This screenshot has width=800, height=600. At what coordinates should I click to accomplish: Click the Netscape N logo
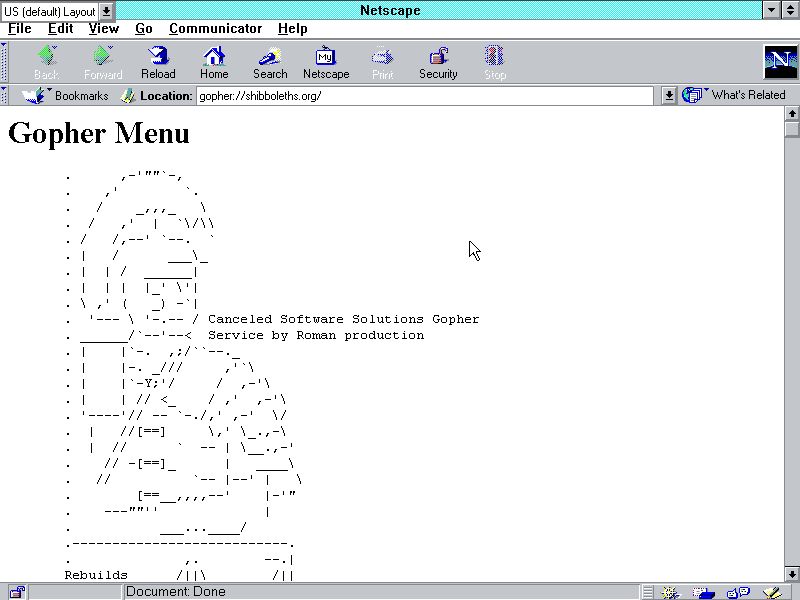(780, 62)
